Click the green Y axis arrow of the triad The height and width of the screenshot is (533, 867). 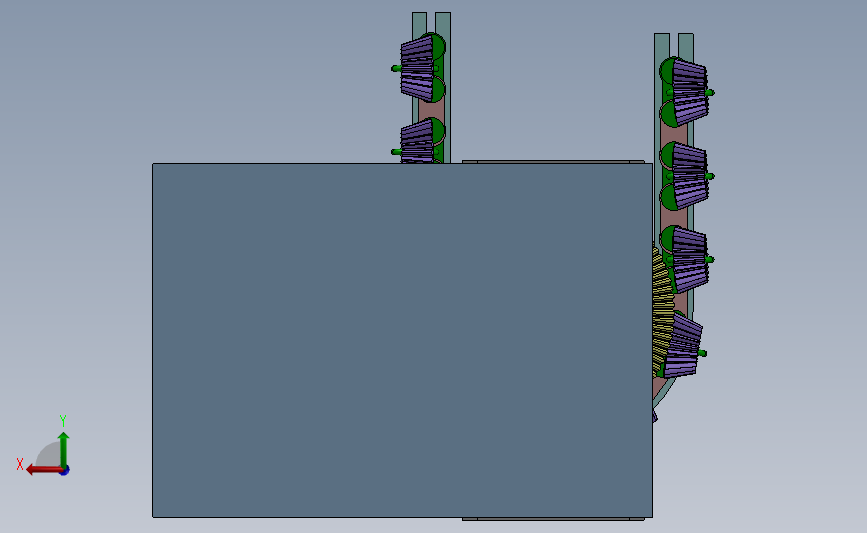64,450
